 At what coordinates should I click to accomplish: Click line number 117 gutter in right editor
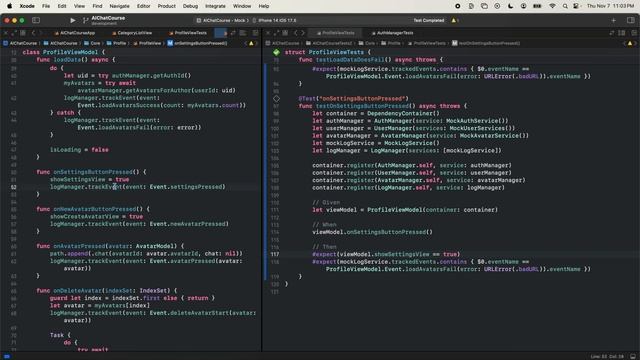(x=275, y=254)
